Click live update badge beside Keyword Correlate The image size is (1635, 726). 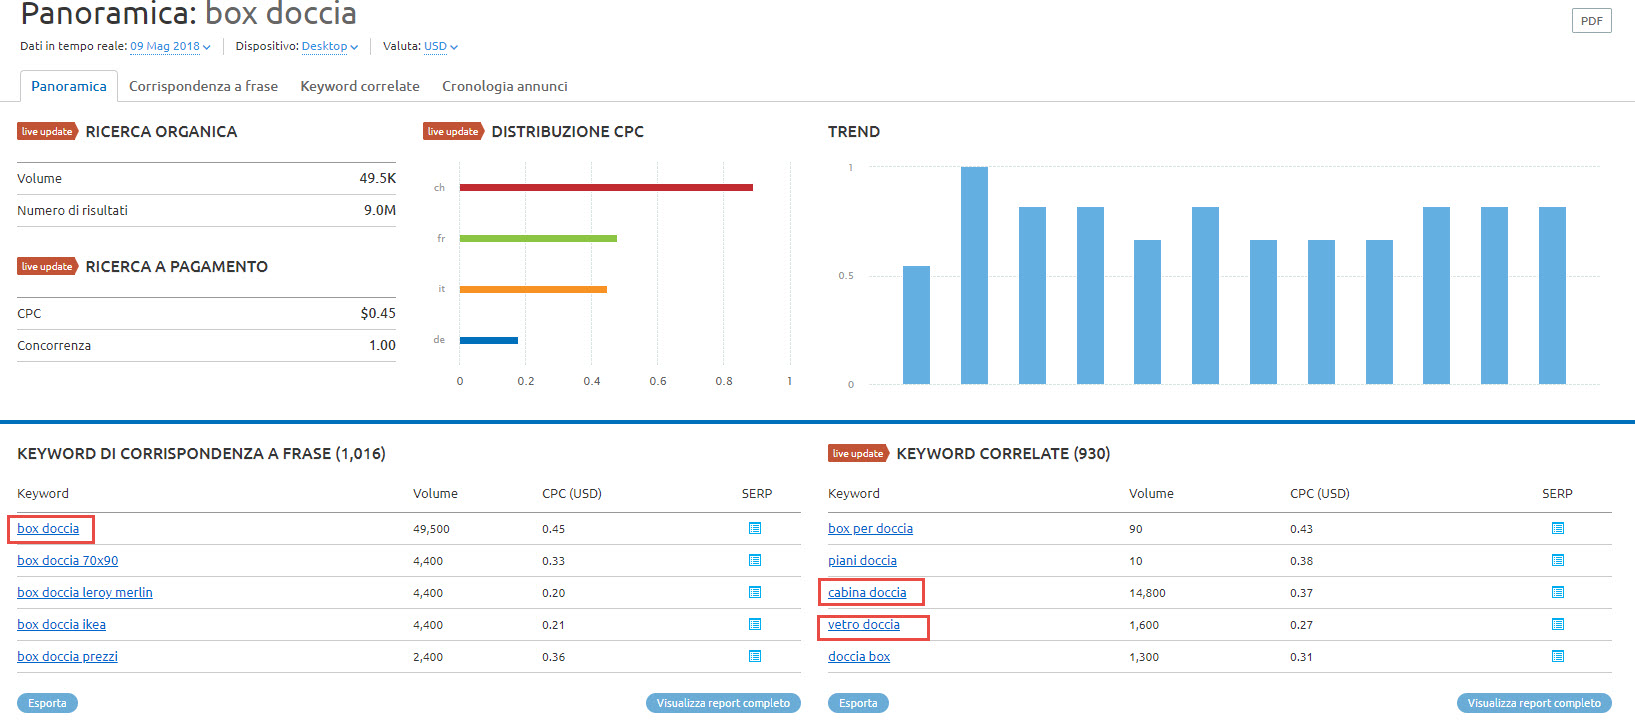[858, 453]
